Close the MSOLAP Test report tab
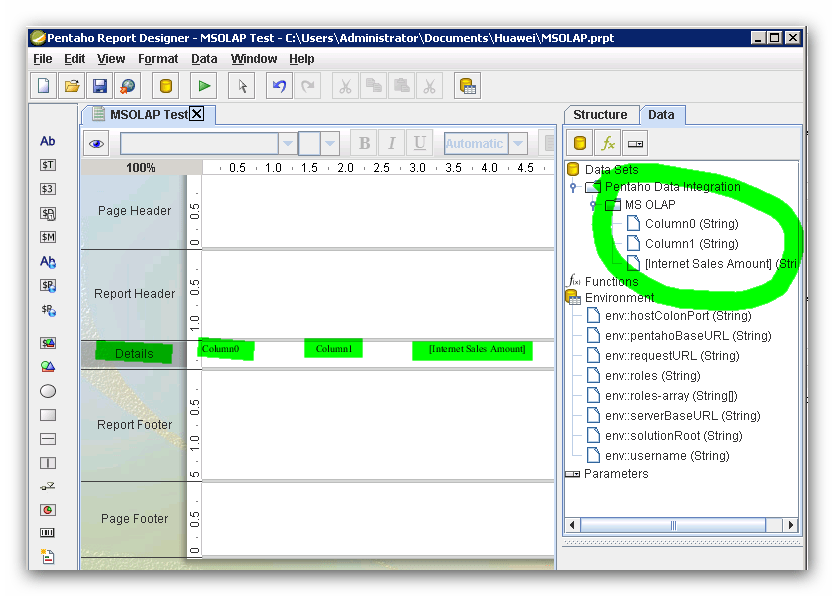The width and height of the screenshot is (834, 596). [197, 114]
